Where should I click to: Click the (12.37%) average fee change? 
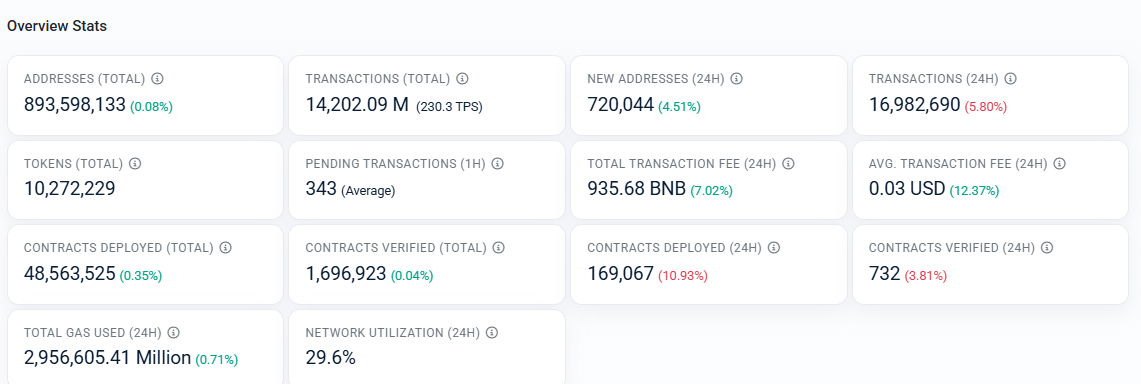tap(974, 191)
